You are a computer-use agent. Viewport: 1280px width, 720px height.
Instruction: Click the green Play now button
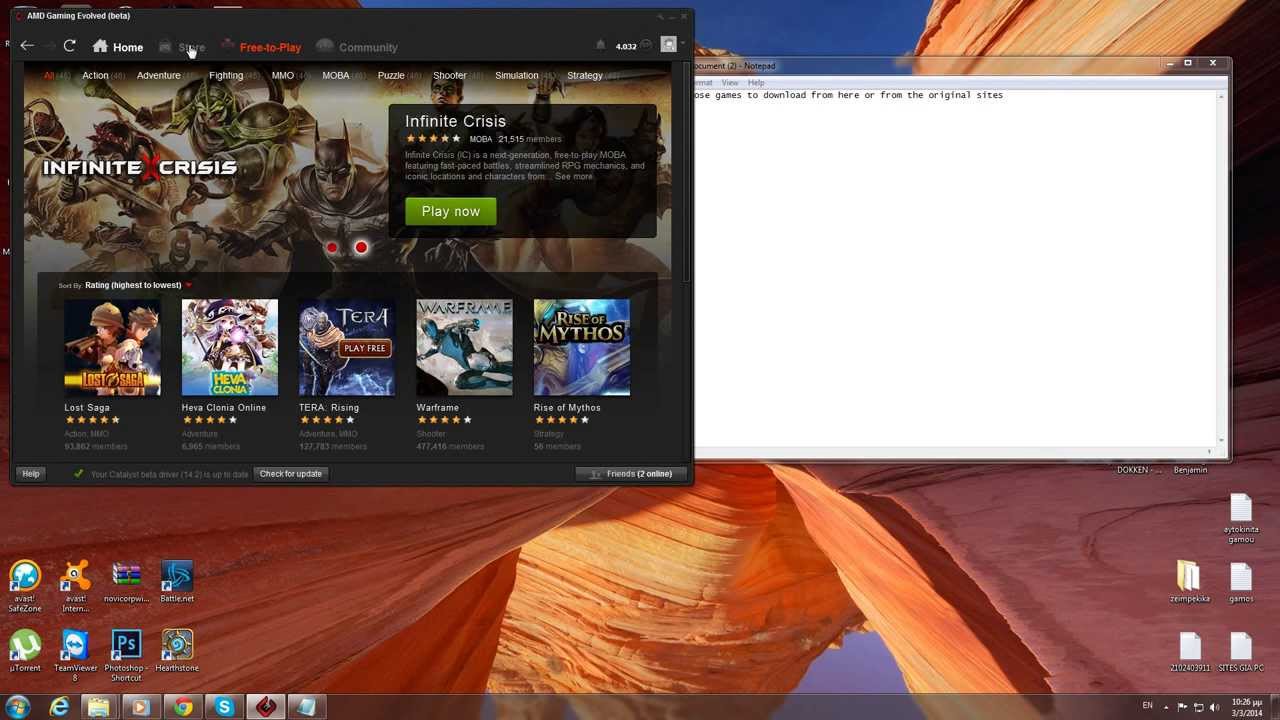[x=451, y=211]
